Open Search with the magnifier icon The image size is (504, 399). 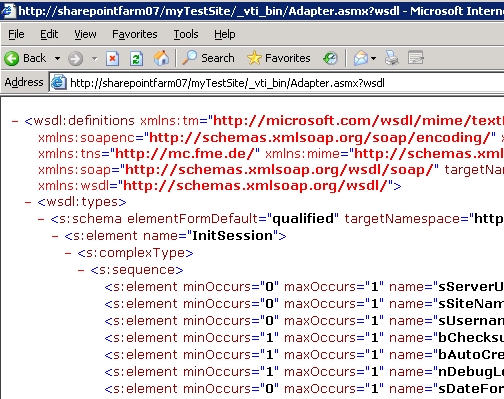(190, 58)
